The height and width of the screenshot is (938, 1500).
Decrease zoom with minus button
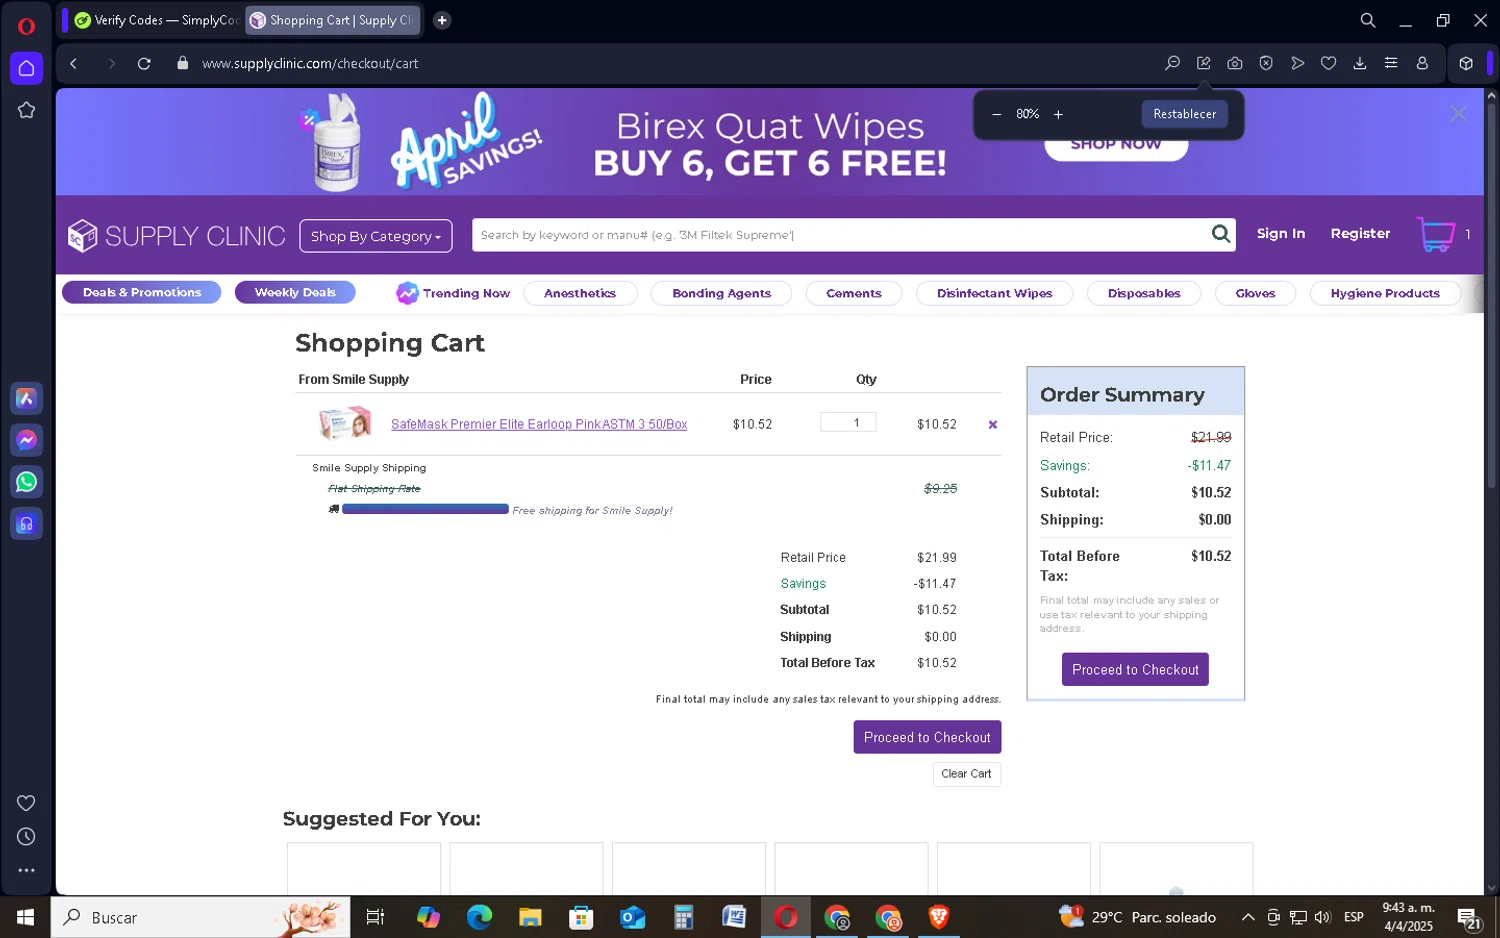(996, 114)
